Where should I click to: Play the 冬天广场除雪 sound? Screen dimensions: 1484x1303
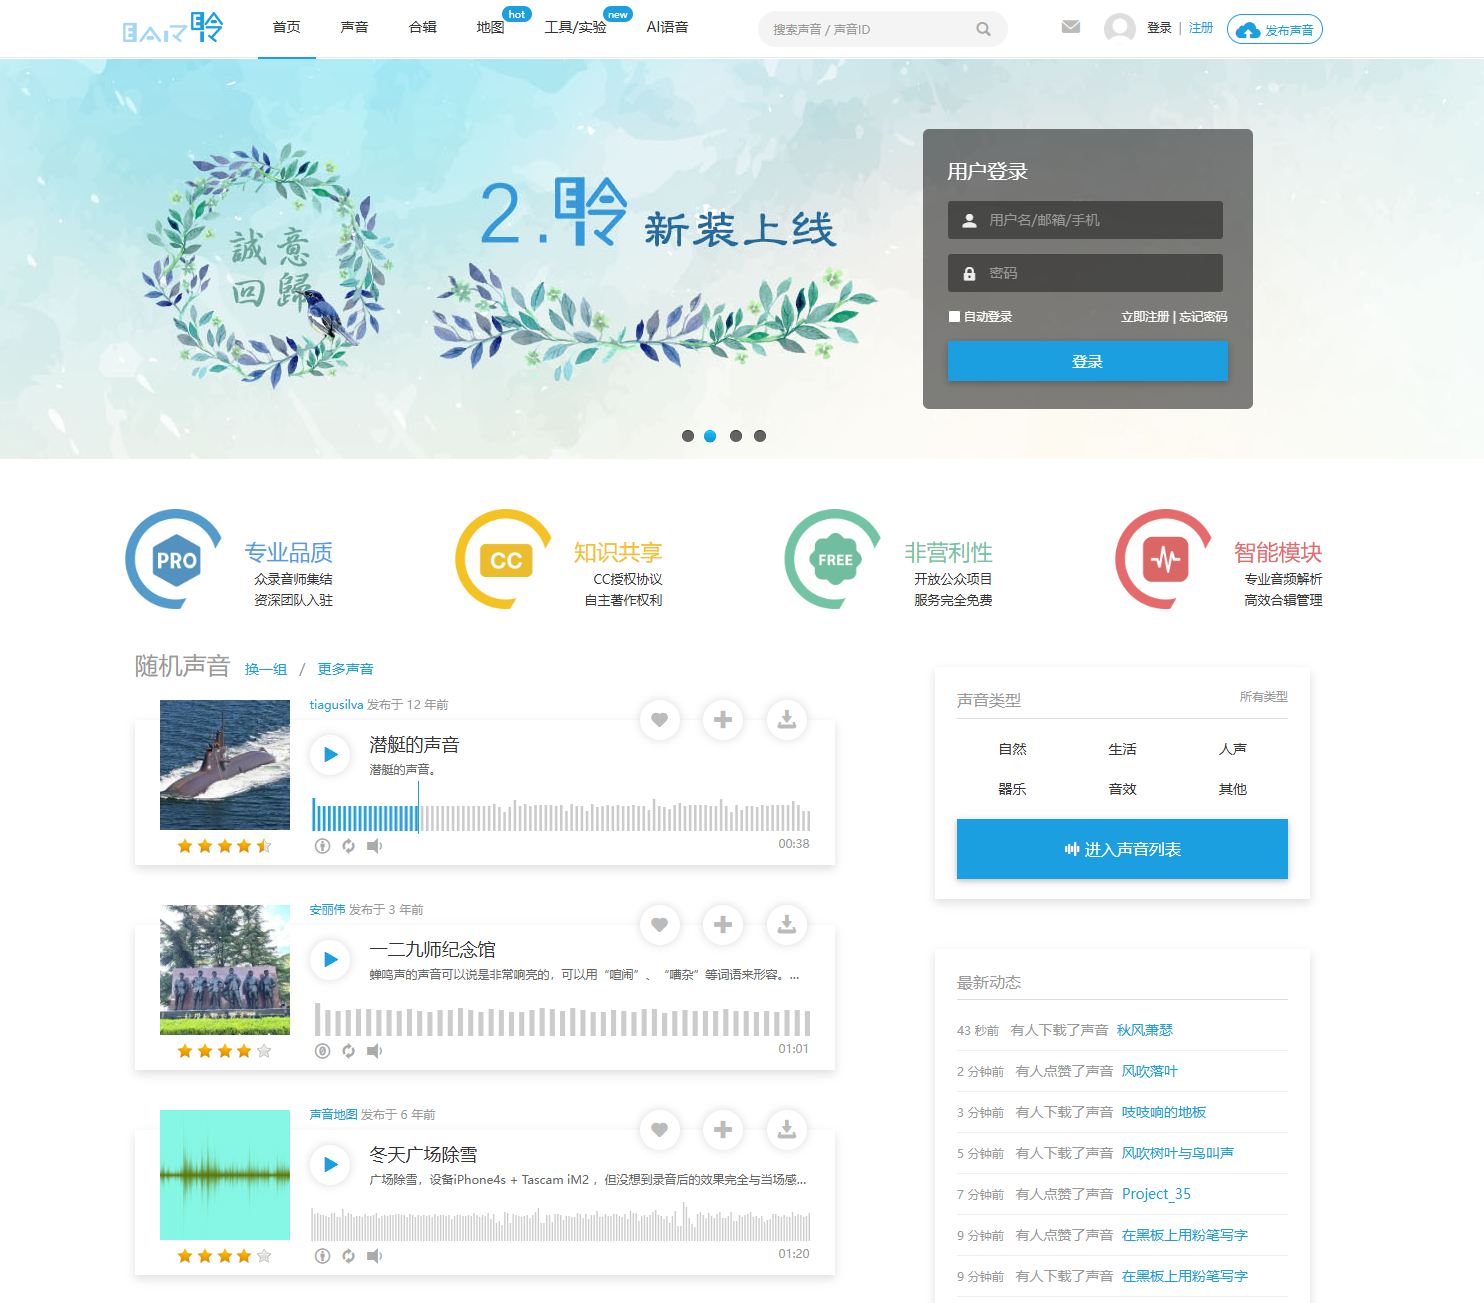point(330,1165)
